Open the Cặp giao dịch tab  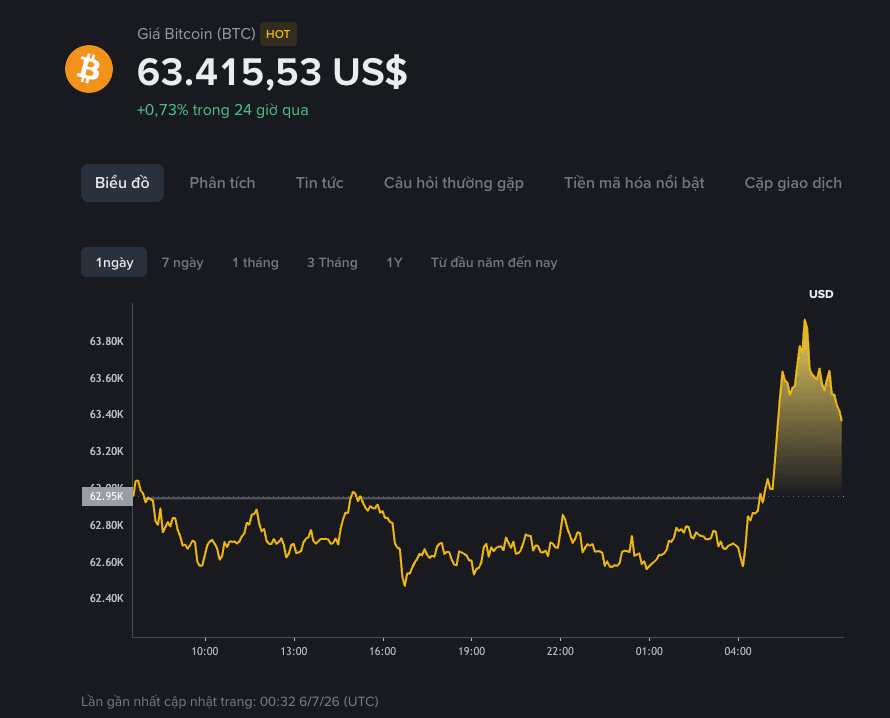[793, 183]
